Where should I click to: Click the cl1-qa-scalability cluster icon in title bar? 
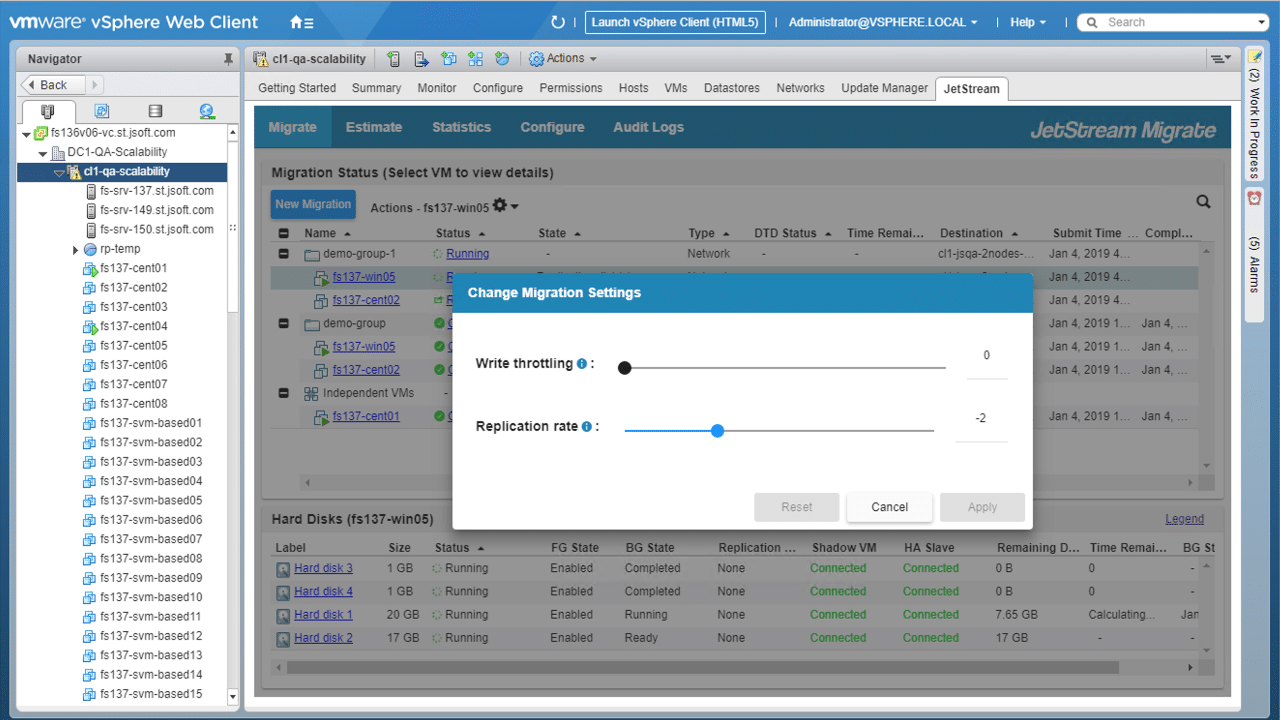[261, 59]
